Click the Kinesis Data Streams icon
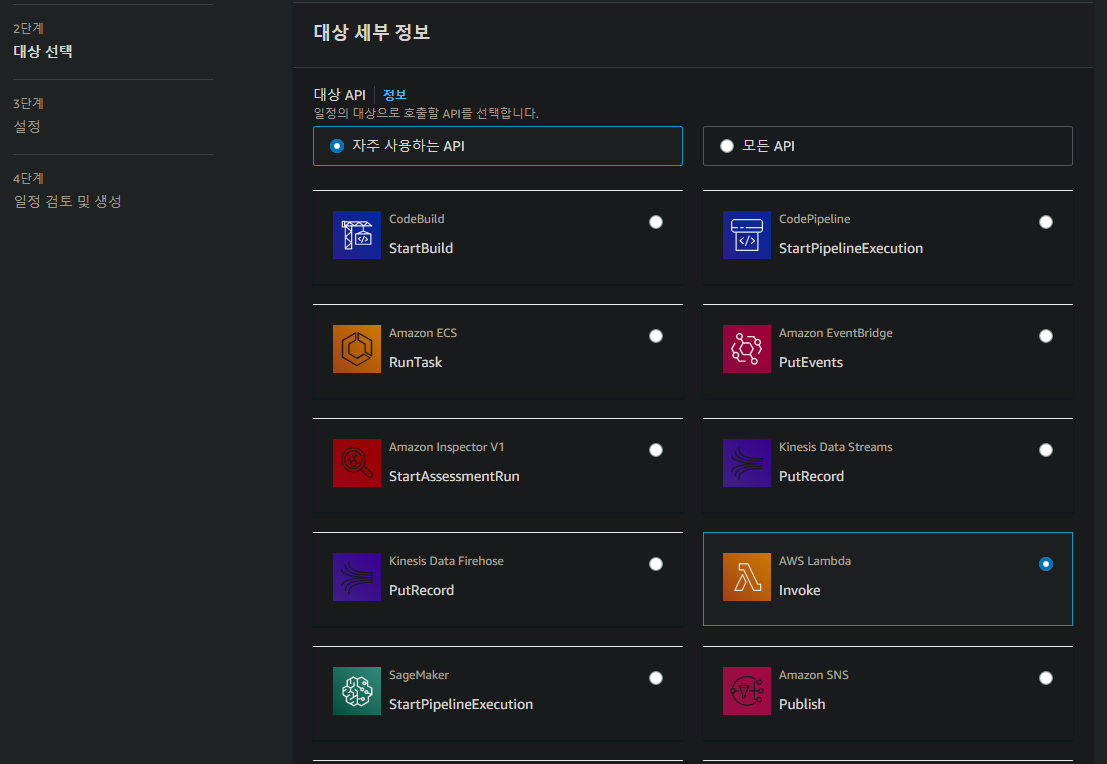Image resolution: width=1107 pixels, height=764 pixels. click(x=746, y=463)
